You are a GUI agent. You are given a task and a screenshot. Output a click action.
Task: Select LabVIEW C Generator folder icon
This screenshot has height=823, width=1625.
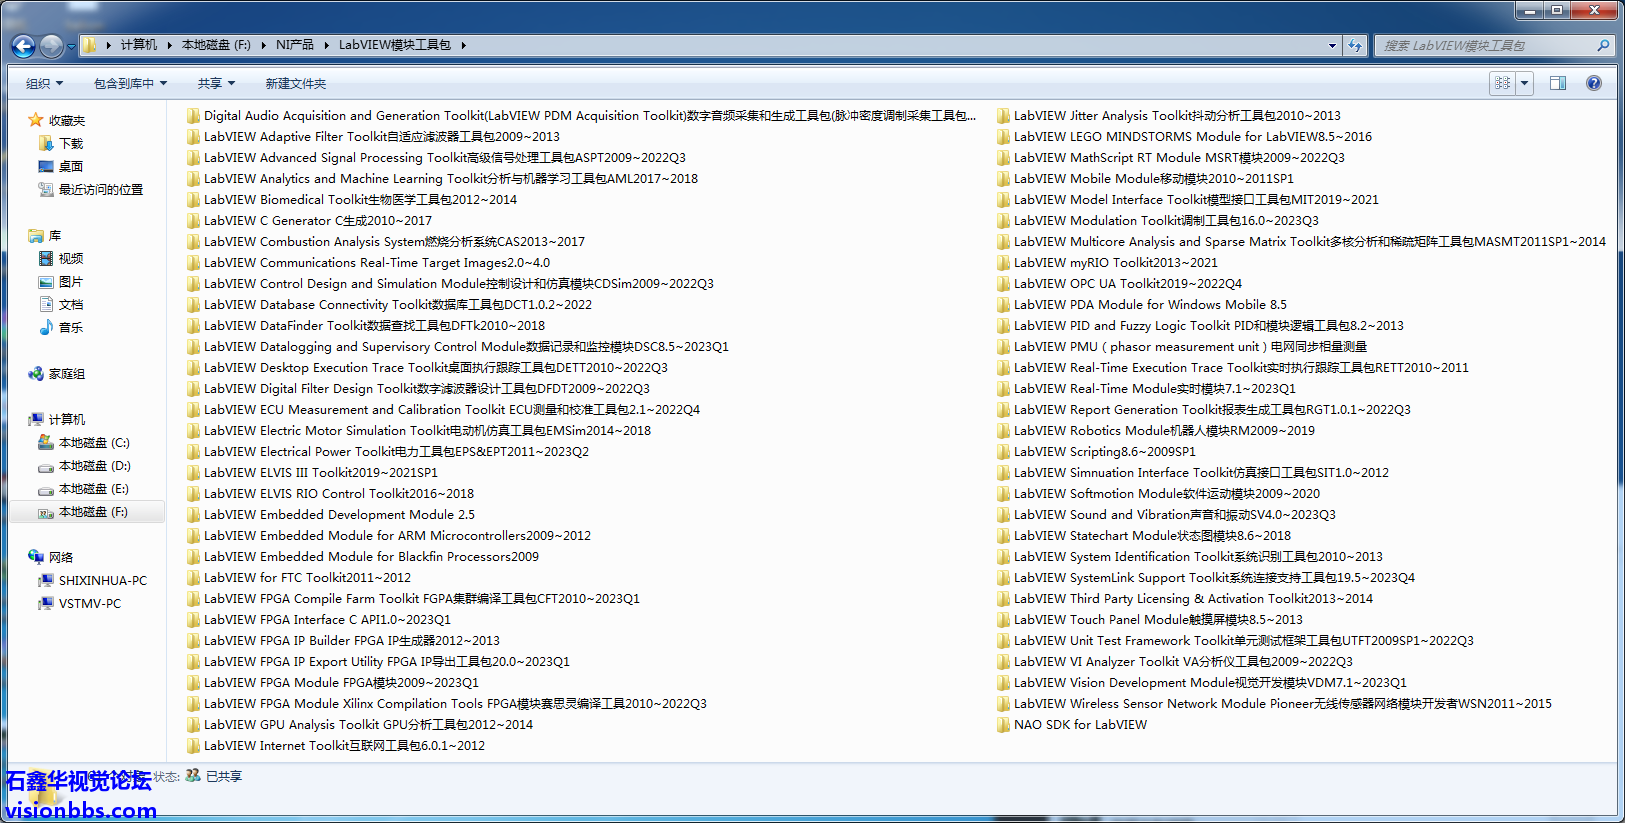(x=194, y=220)
